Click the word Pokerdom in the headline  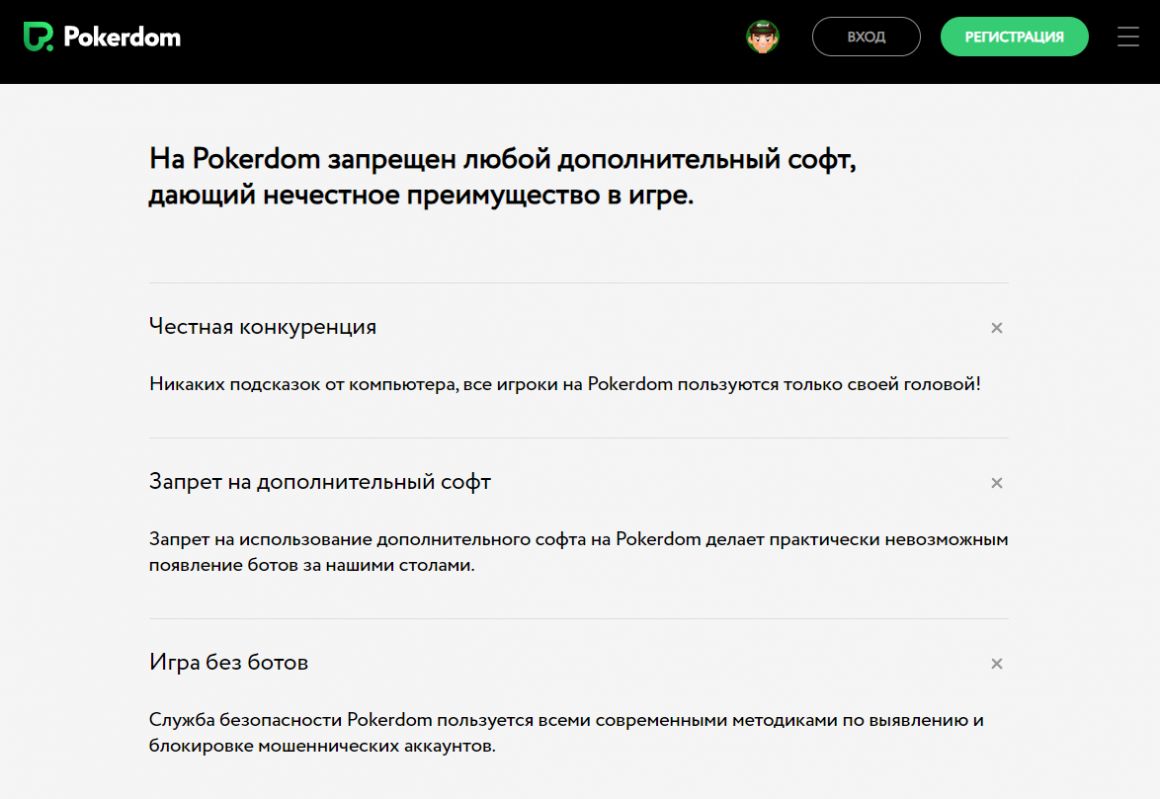[x=256, y=159]
